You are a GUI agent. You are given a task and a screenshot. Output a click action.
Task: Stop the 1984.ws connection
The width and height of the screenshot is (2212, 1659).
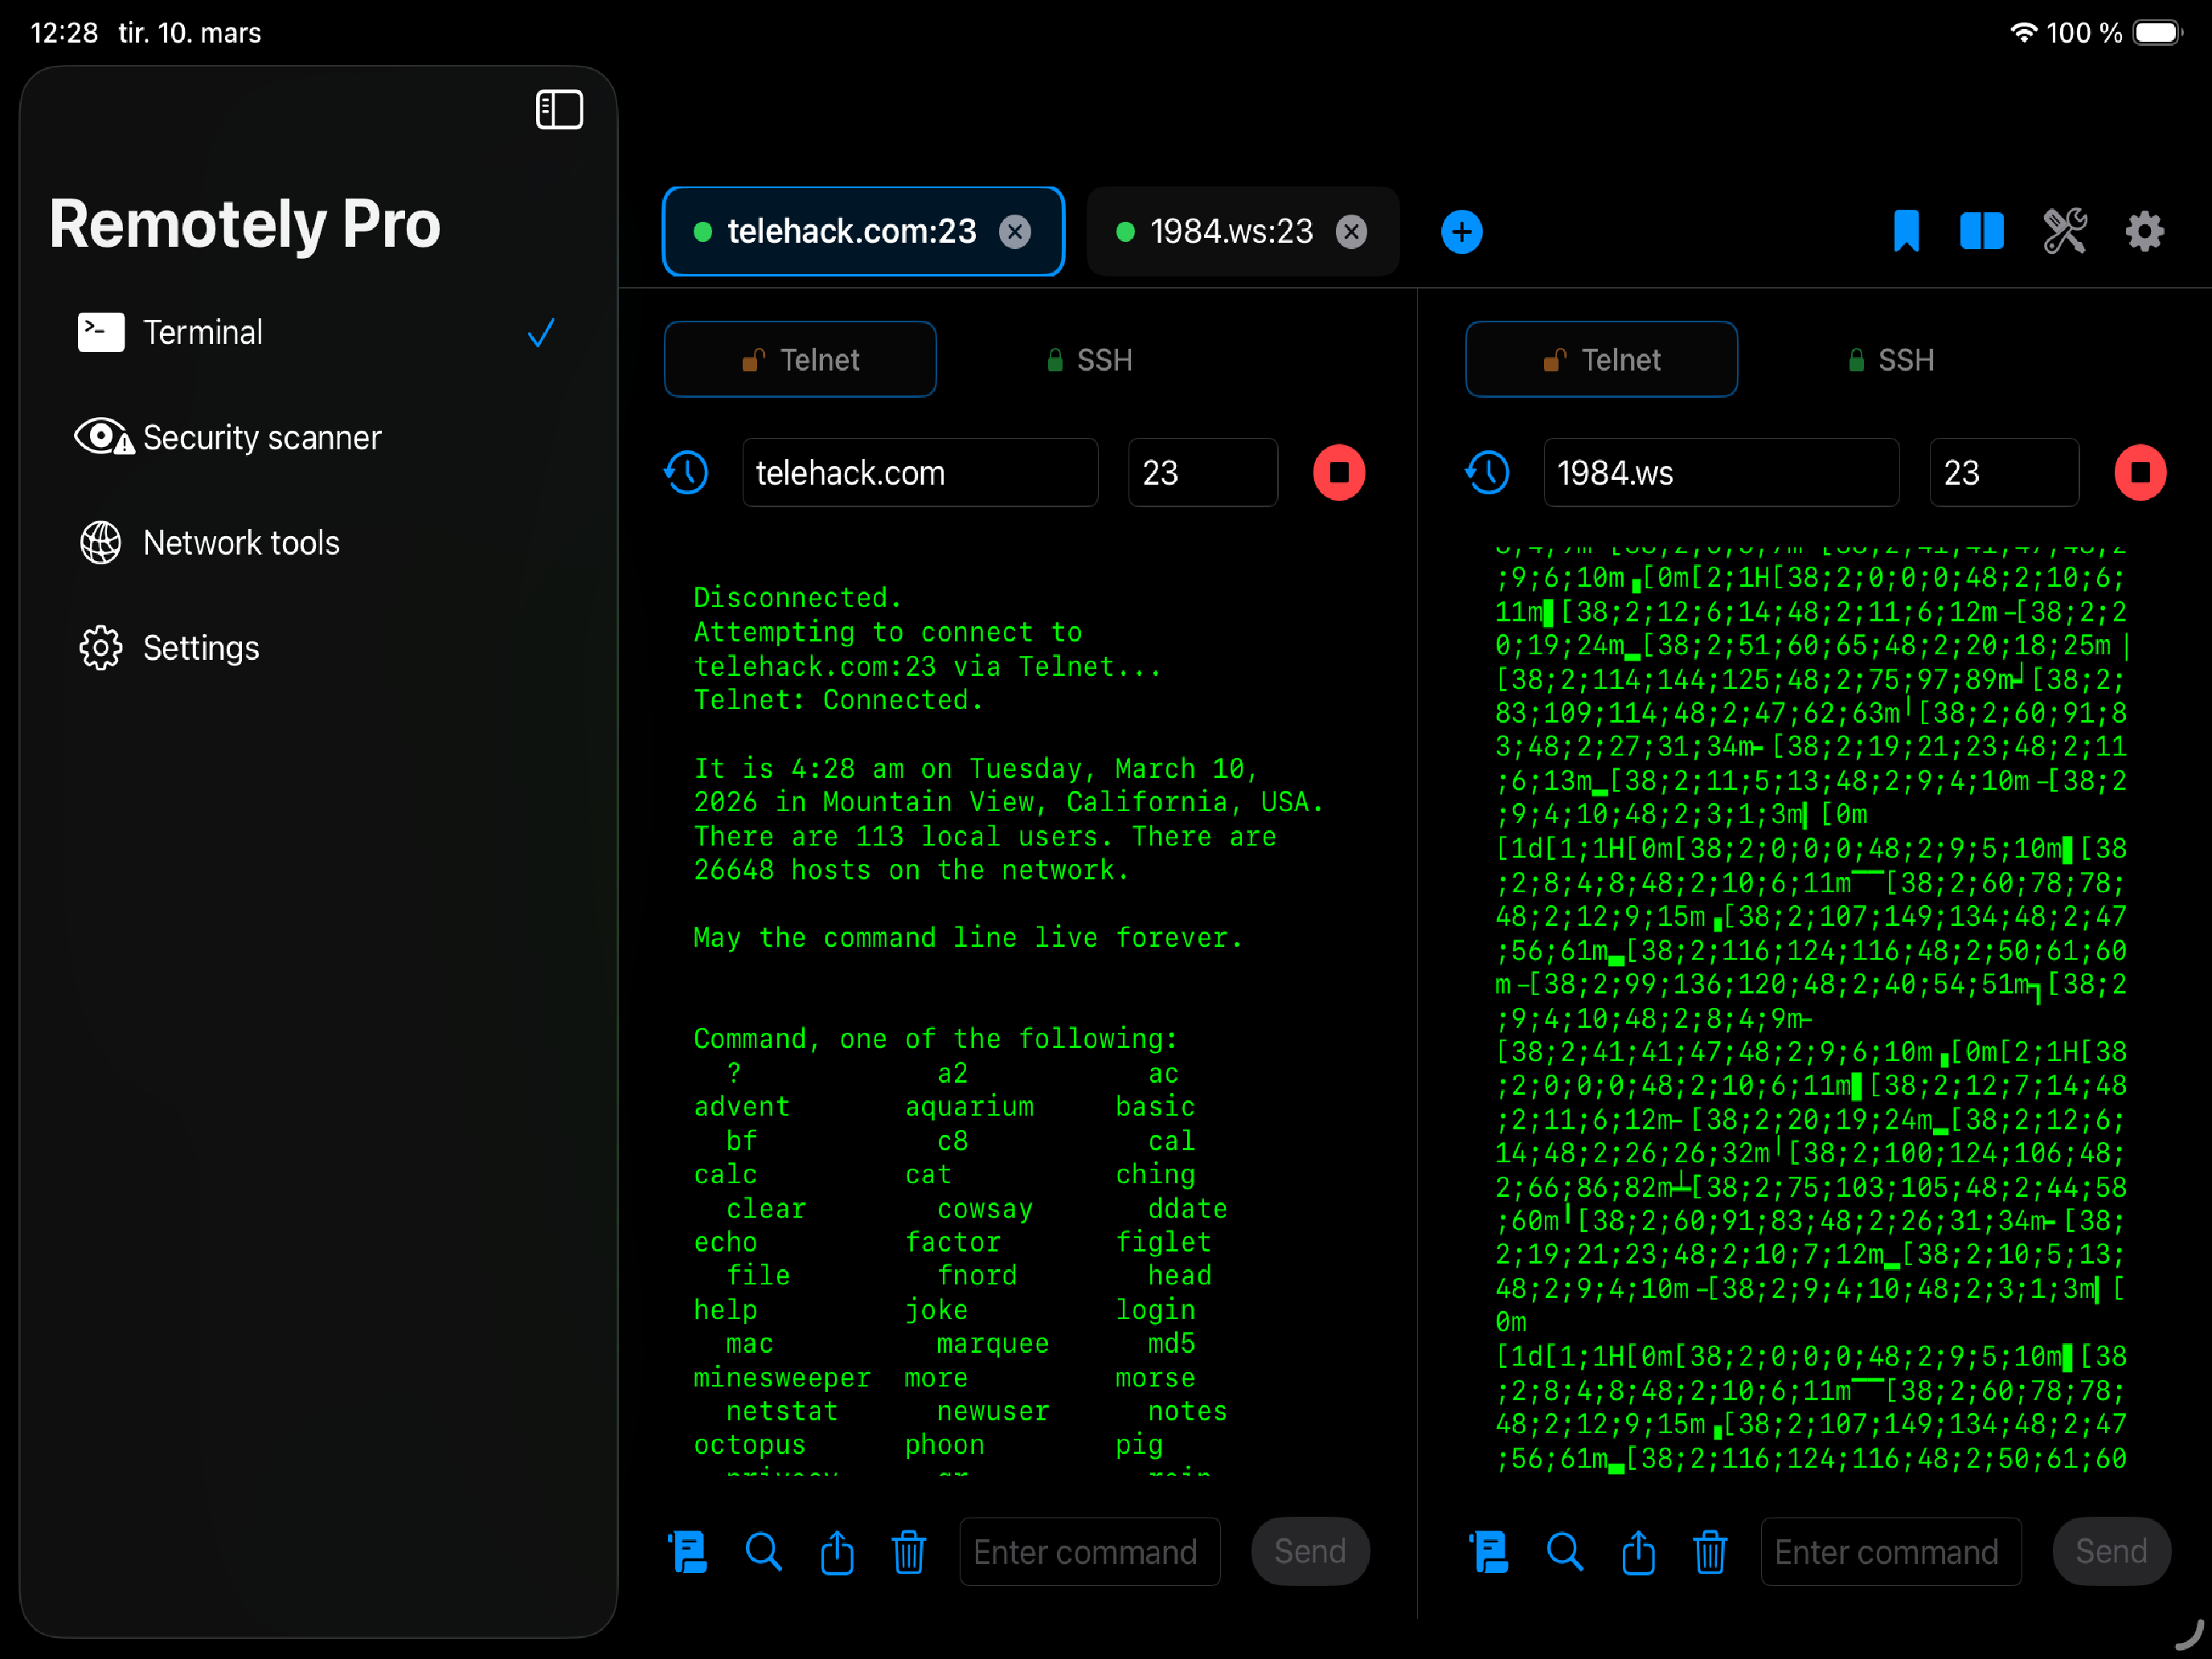[x=2140, y=472]
